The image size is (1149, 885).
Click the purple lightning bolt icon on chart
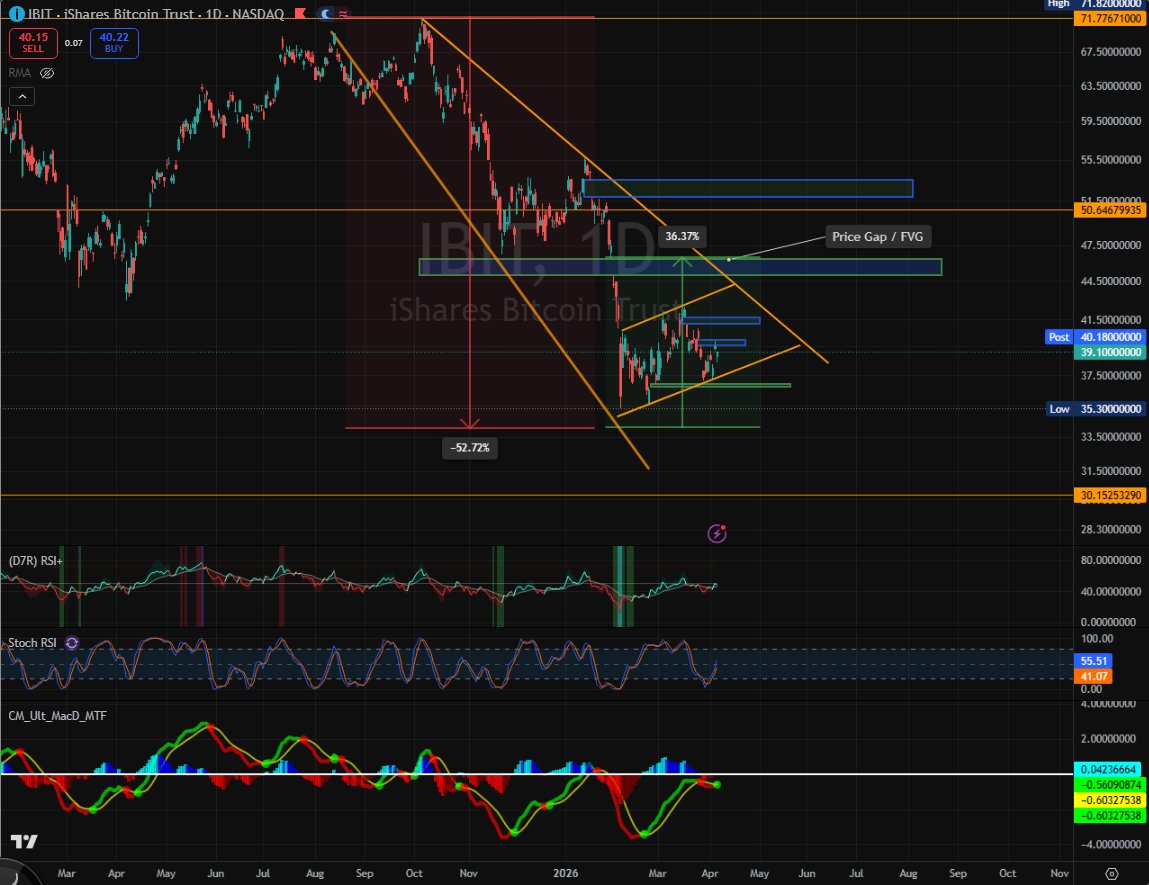[x=717, y=533]
